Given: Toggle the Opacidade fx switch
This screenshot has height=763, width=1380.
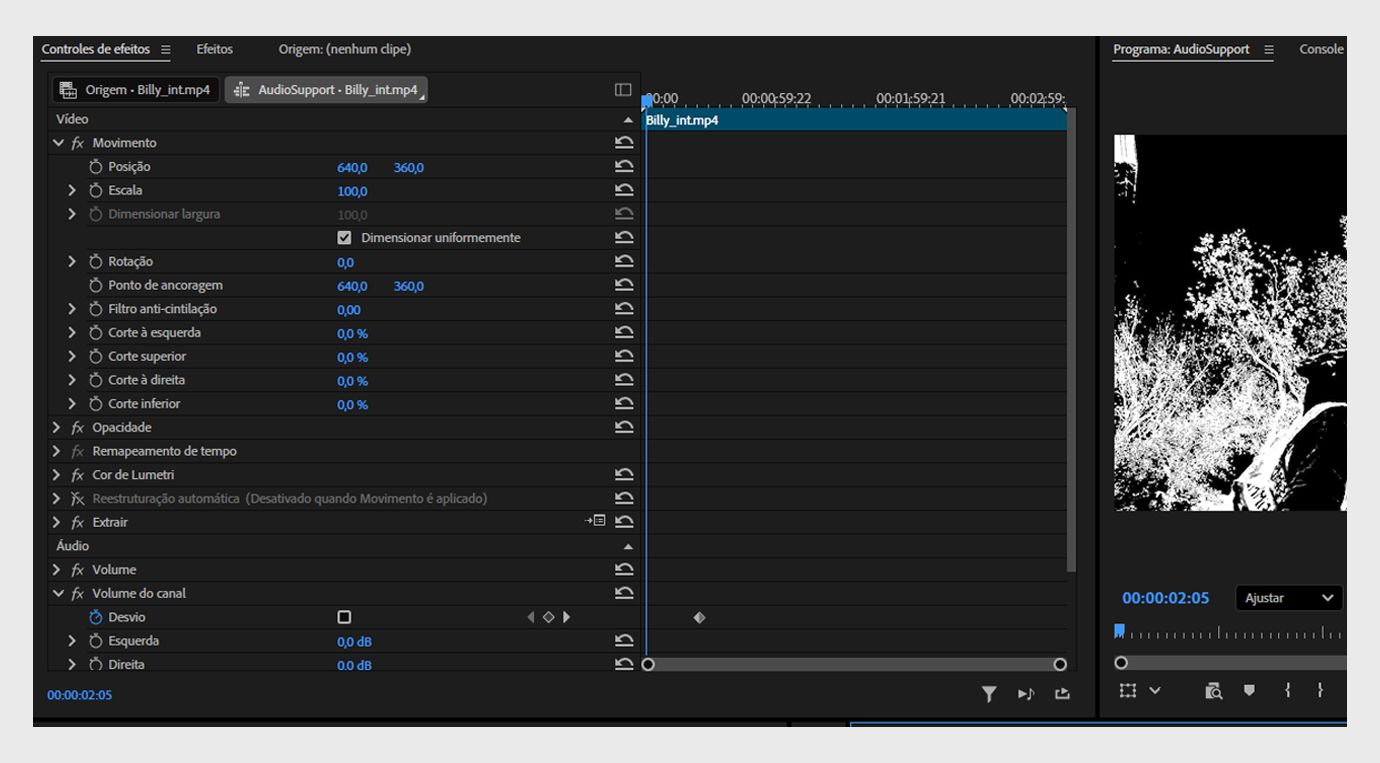Looking at the screenshot, I should pos(78,428).
